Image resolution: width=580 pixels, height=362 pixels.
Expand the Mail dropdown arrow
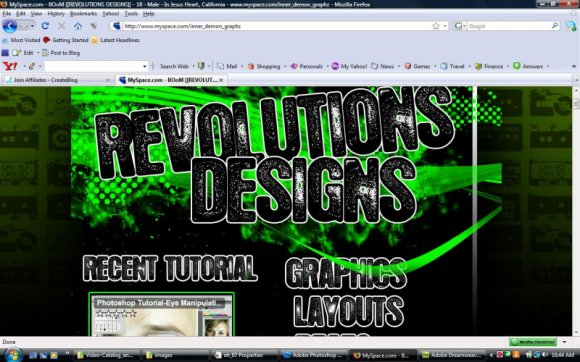point(242,66)
